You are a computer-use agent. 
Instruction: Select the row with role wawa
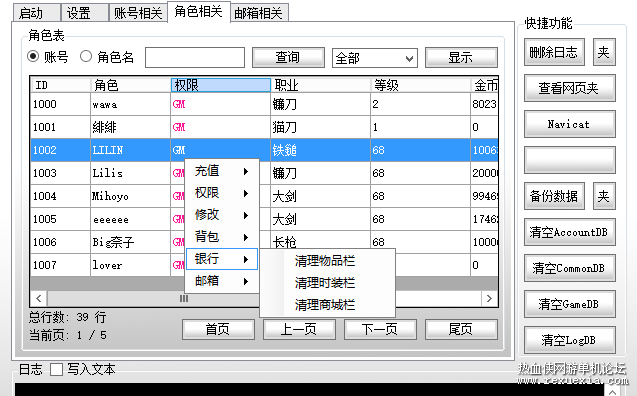tap(264, 104)
